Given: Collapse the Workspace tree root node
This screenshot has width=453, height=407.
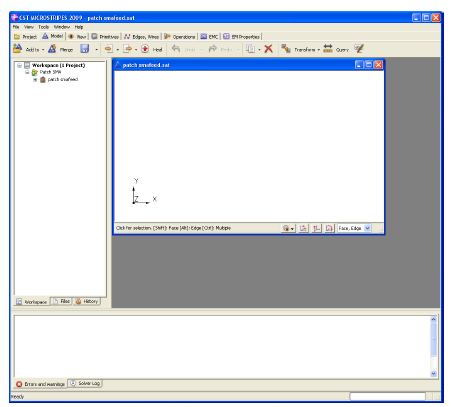Looking at the screenshot, I should coord(19,65).
